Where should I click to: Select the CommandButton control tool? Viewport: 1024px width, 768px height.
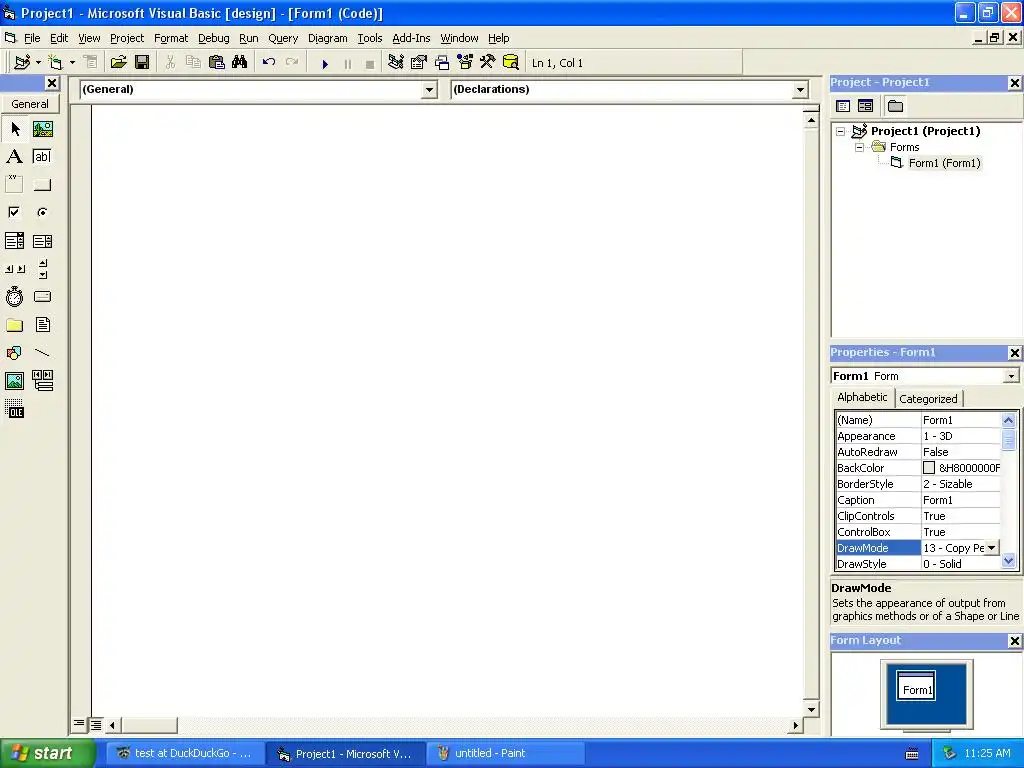click(x=43, y=185)
